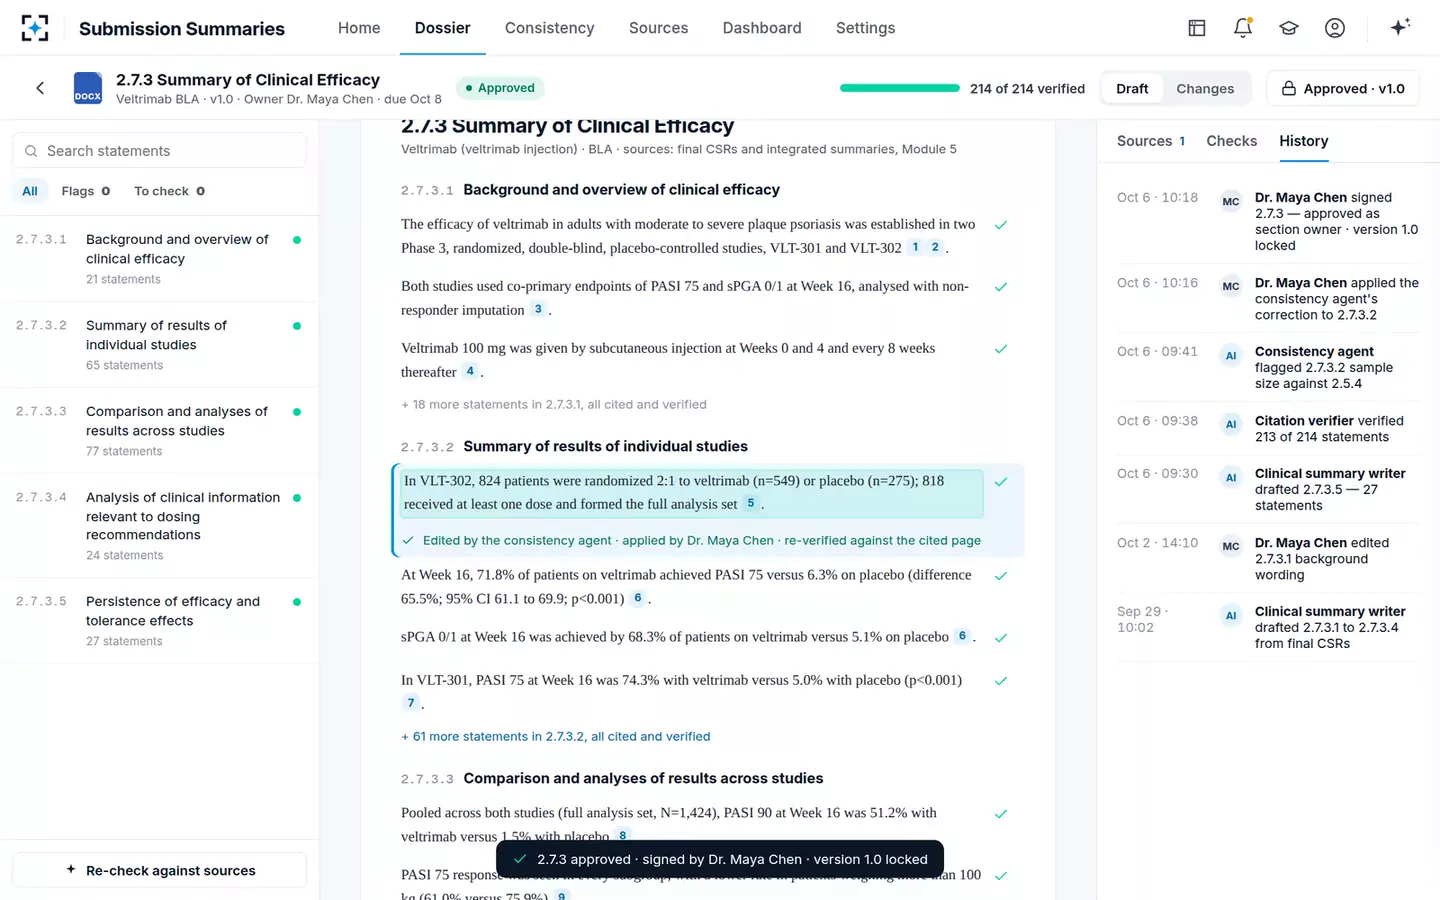Go back using the left arrow
The width and height of the screenshot is (1440, 900).
tap(40, 88)
